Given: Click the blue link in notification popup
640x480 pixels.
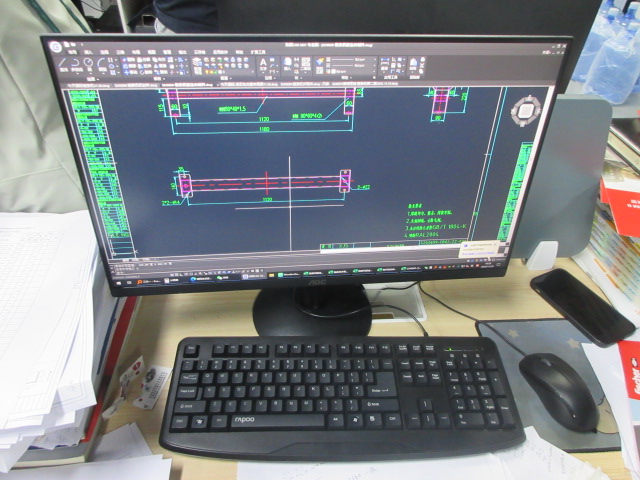Looking at the screenshot, I should (476, 253).
